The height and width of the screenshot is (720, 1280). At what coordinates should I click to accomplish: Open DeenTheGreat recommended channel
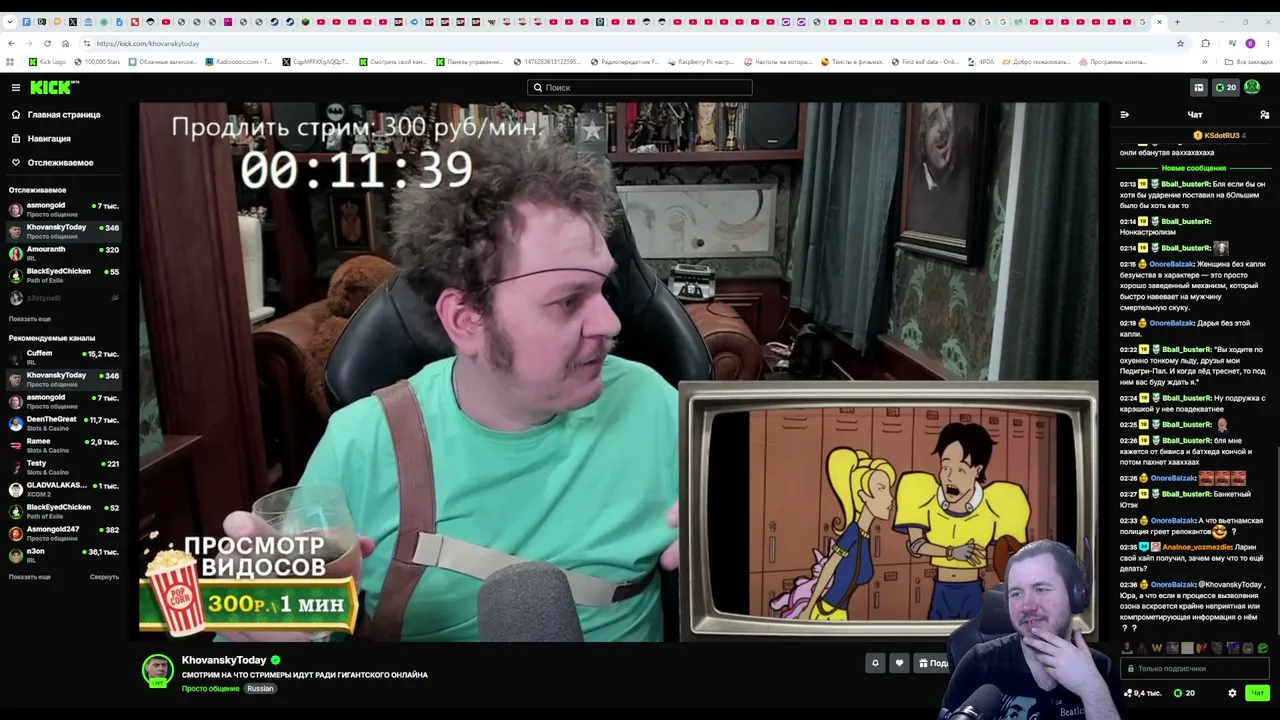(x=64, y=424)
